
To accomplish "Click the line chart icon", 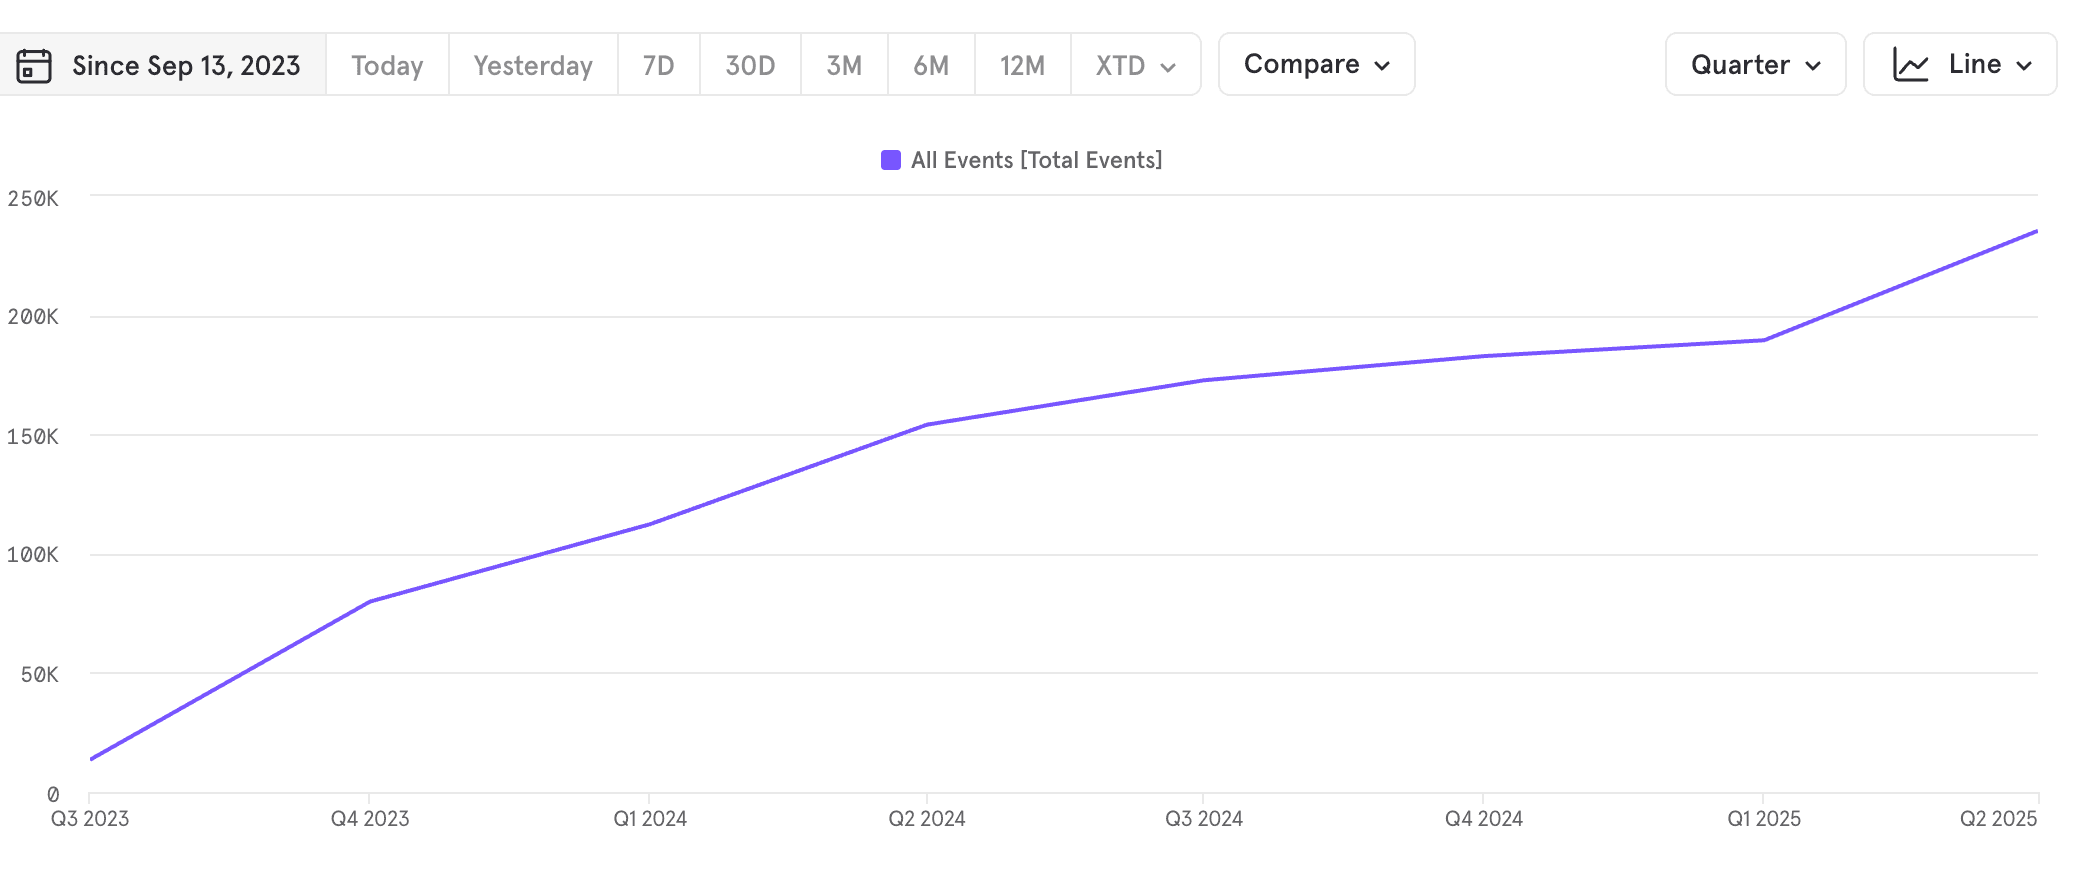I will [1910, 65].
